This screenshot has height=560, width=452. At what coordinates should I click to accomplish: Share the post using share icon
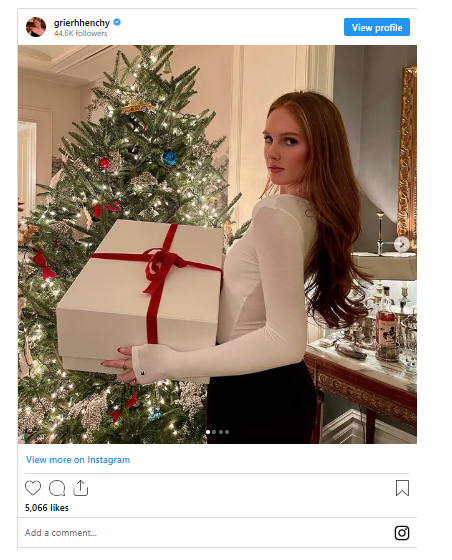pyautogui.click(x=81, y=488)
